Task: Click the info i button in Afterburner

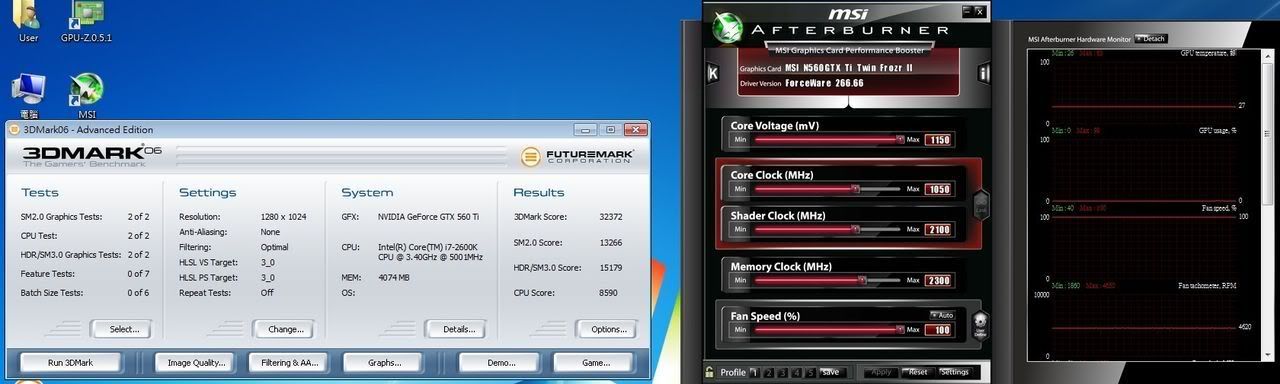Action: pyautogui.click(x=984, y=72)
